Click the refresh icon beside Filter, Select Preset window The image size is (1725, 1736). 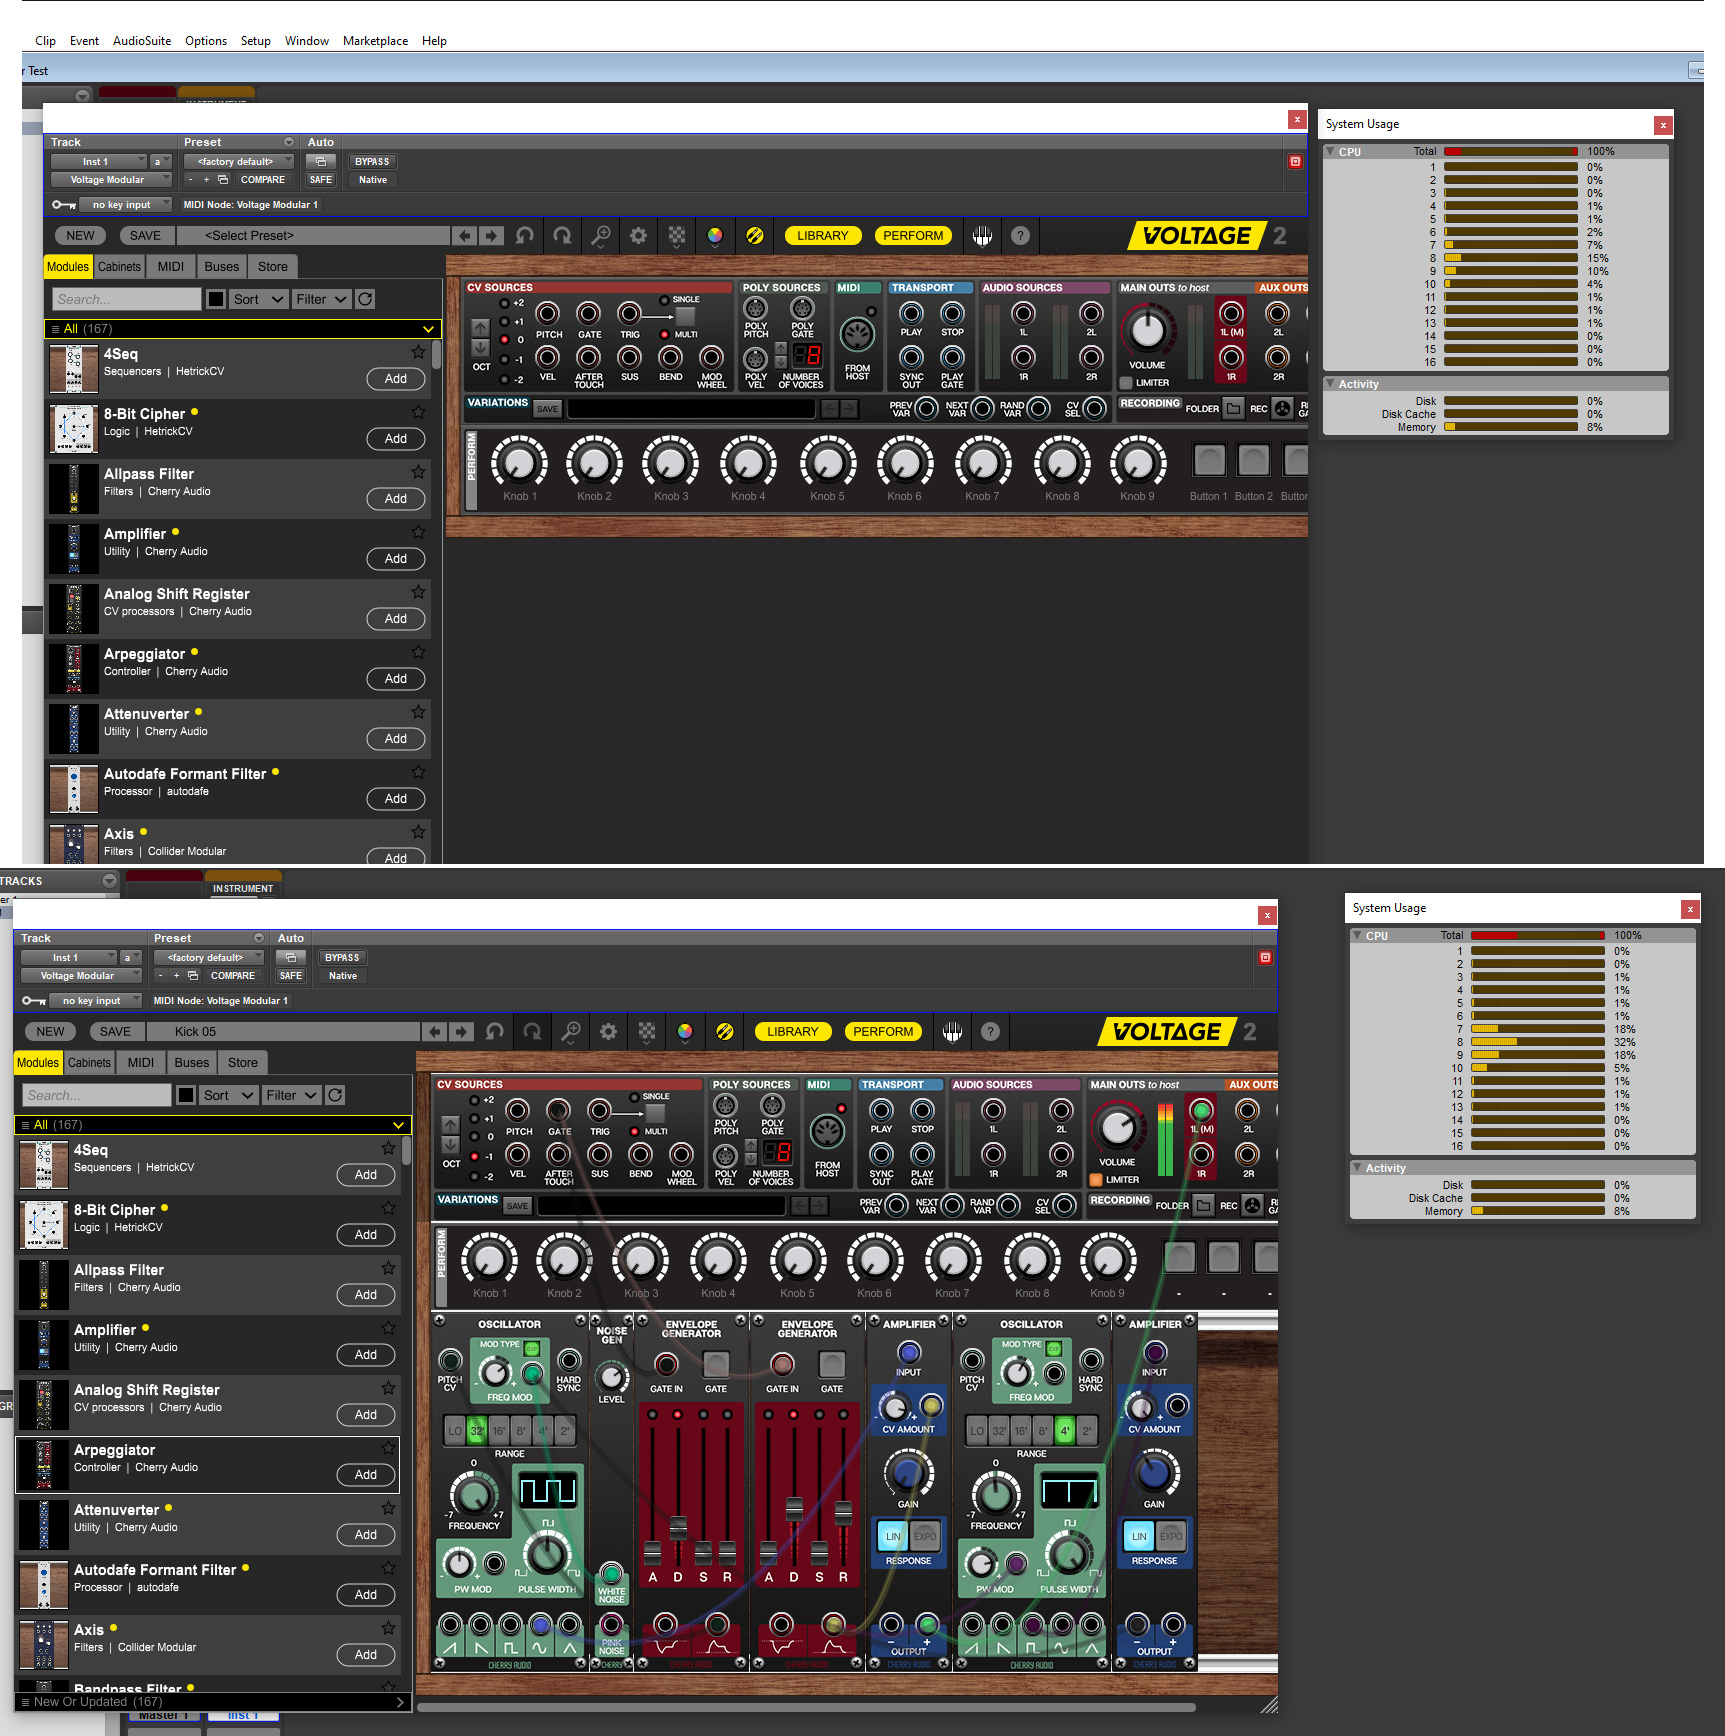pyautogui.click(x=366, y=299)
